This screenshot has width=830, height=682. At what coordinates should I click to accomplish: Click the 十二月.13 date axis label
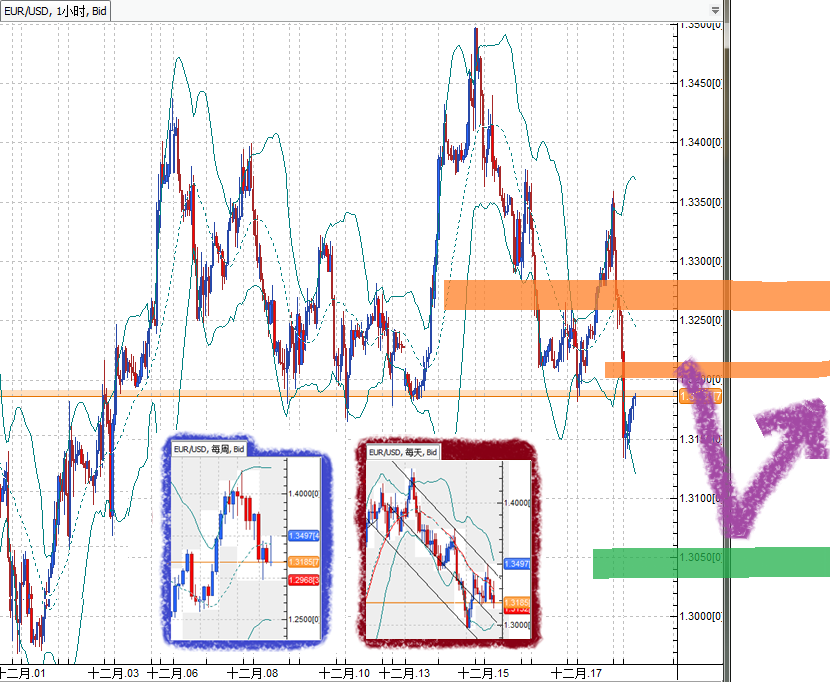coord(405,674)
